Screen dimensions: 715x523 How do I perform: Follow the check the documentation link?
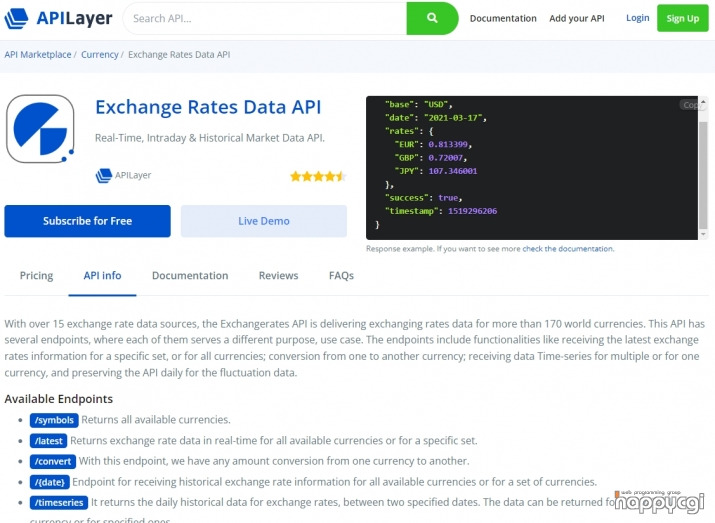568,249
